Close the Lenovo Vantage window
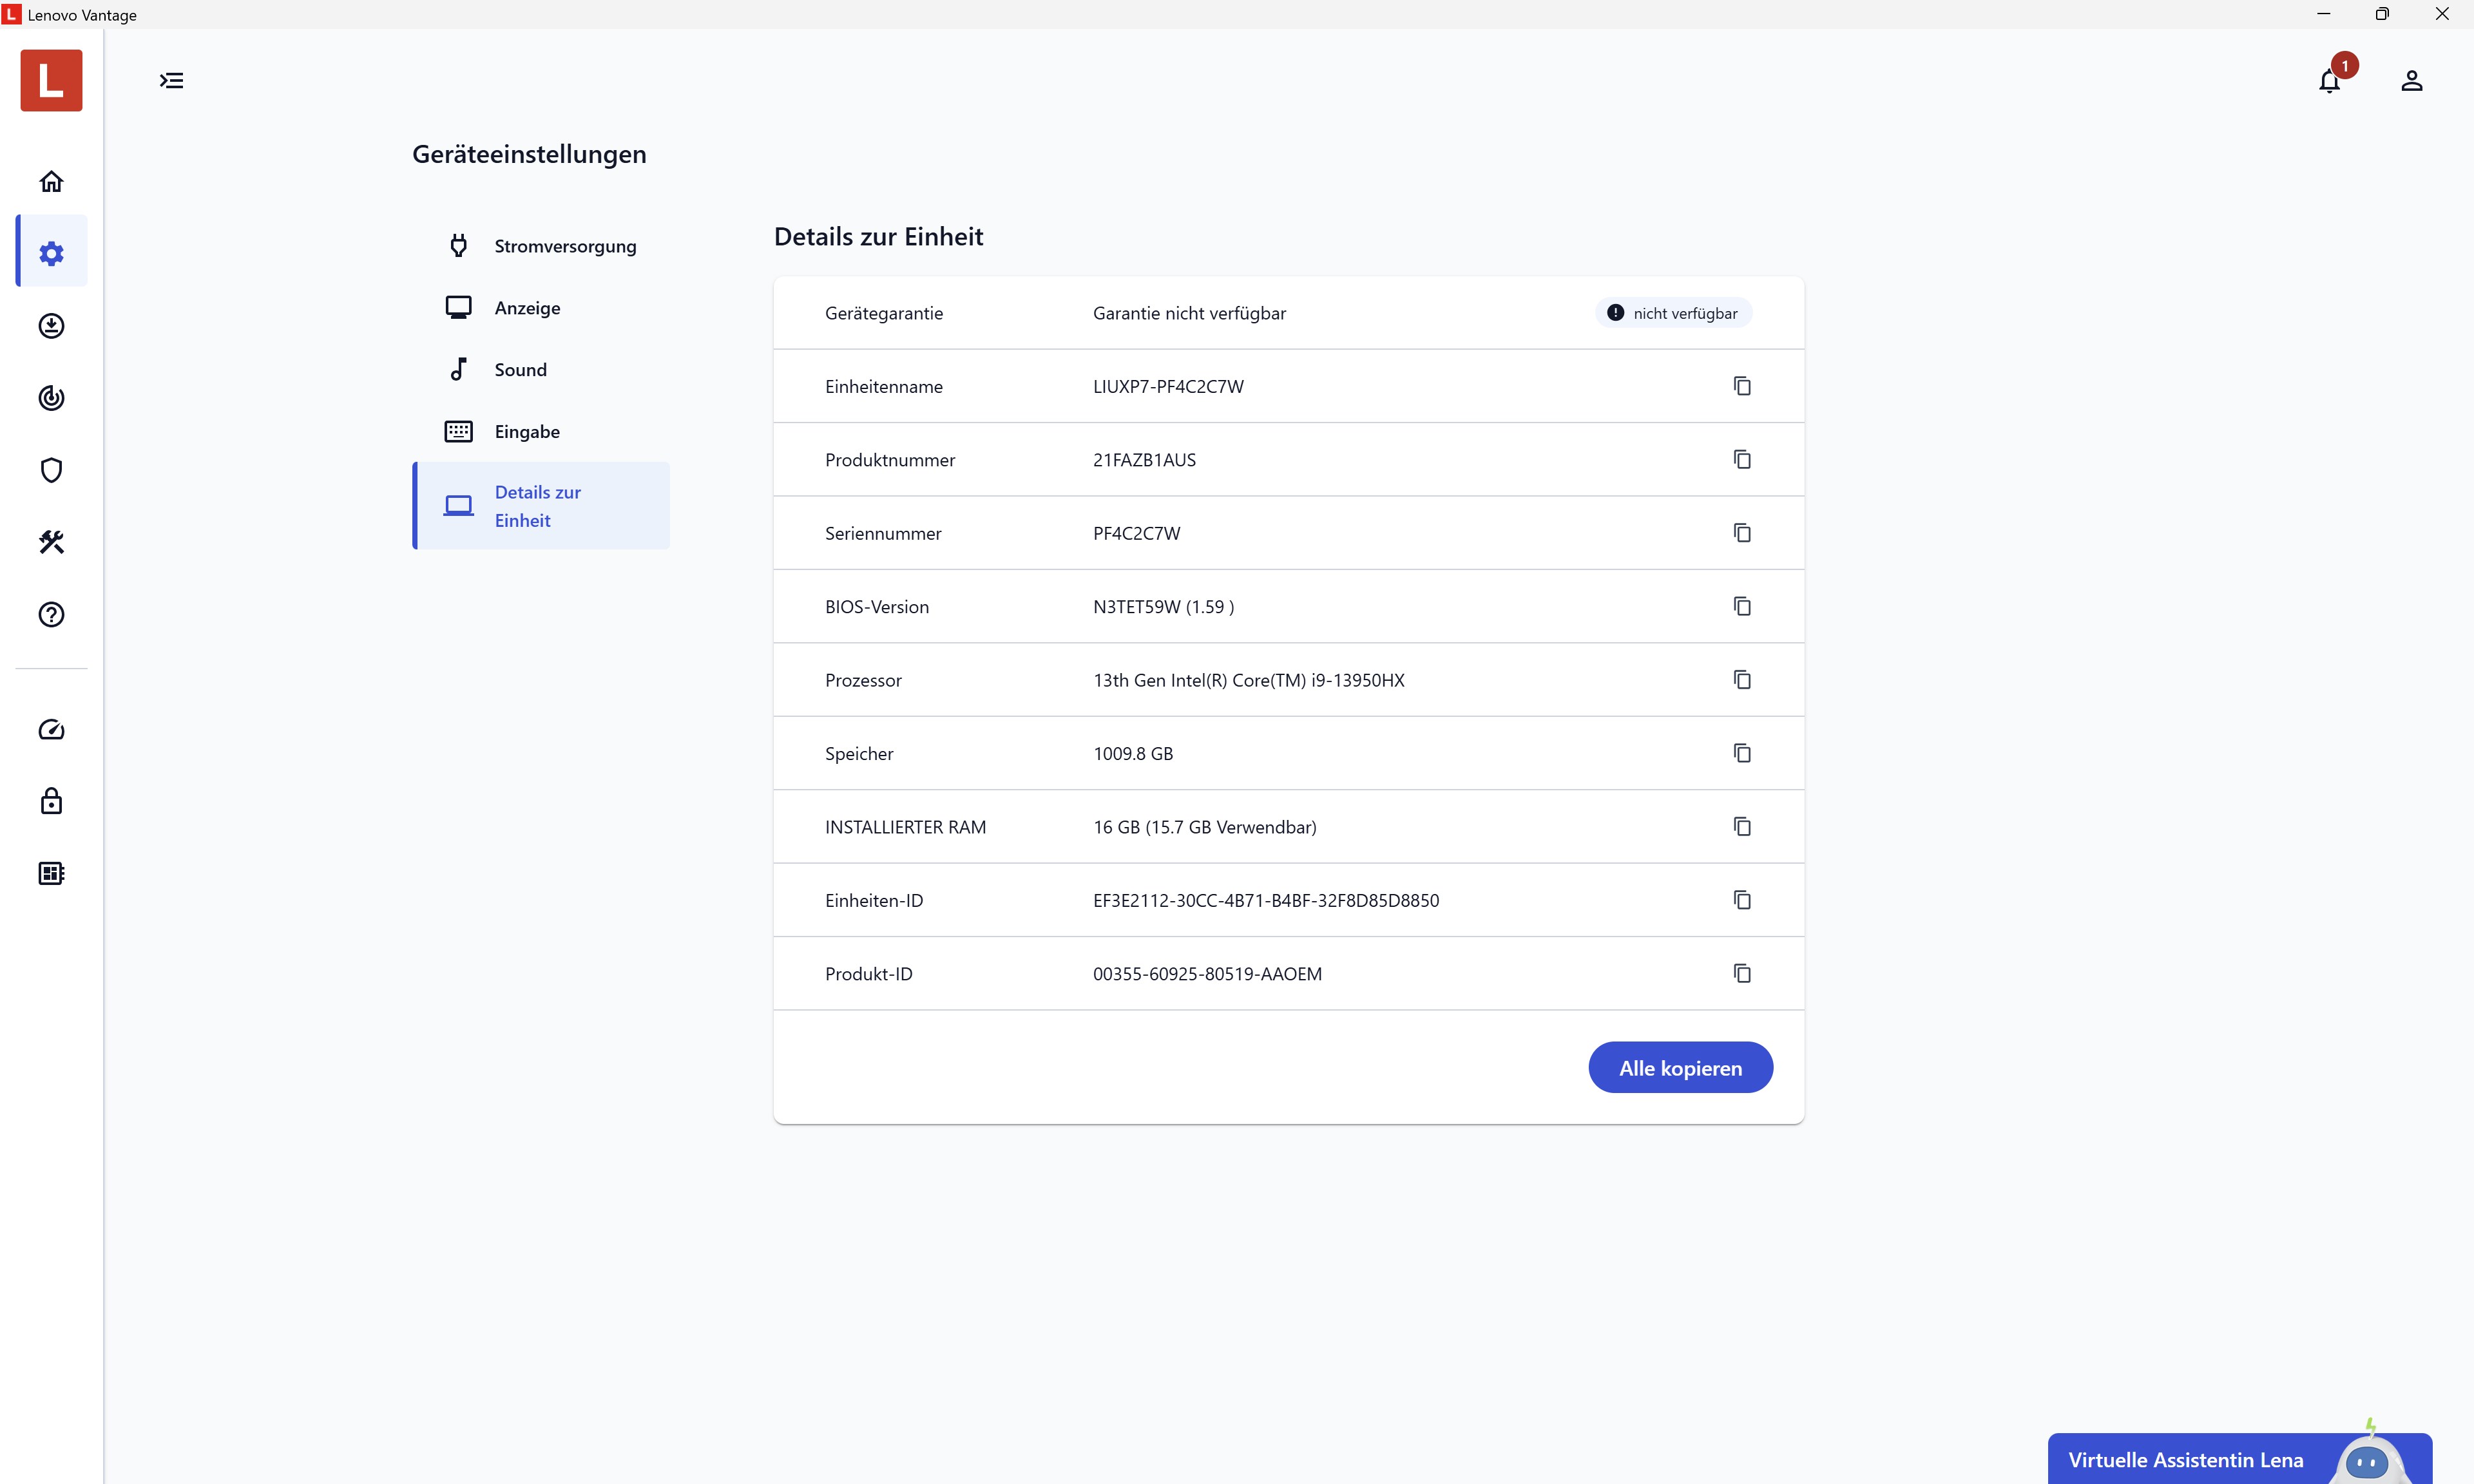2474x1484 pixels. tap(2442, 14)
